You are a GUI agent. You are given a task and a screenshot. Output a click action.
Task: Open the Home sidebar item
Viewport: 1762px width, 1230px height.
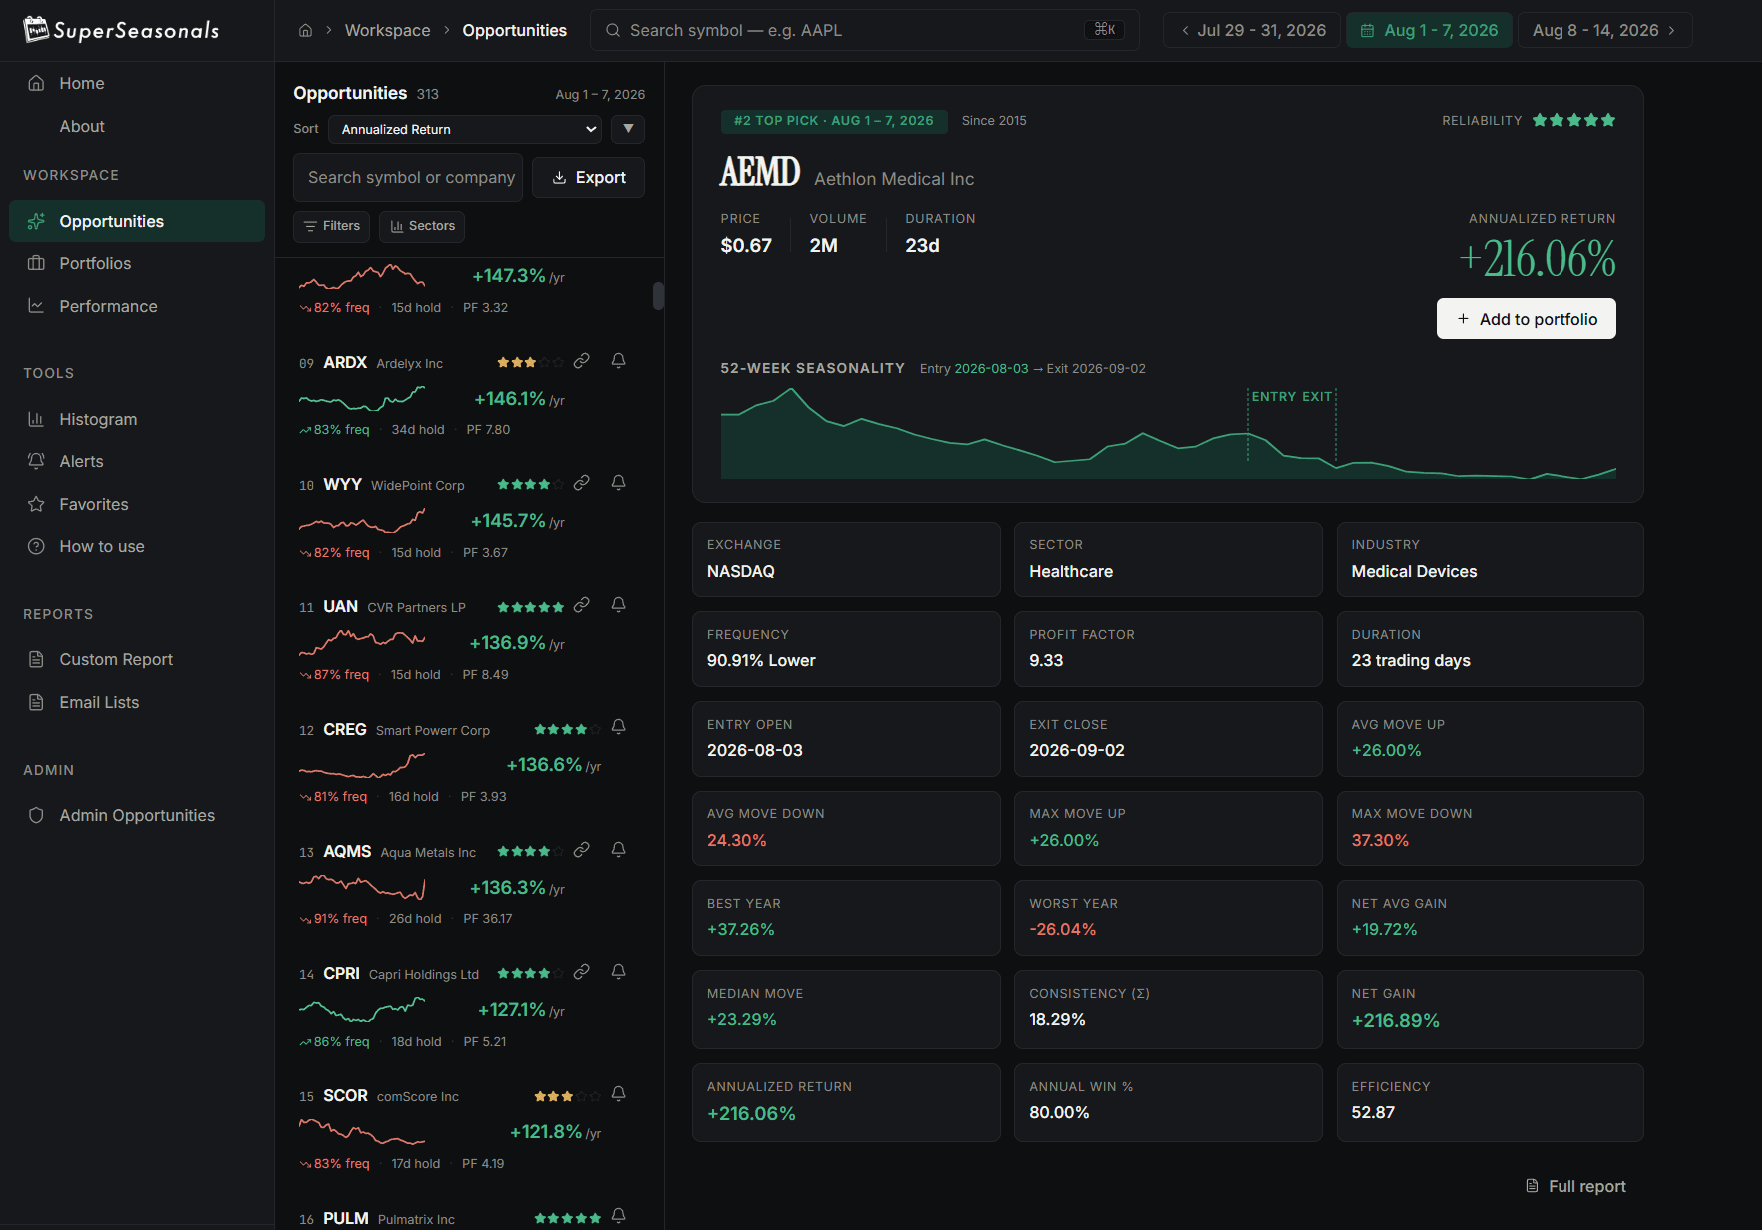137,83
